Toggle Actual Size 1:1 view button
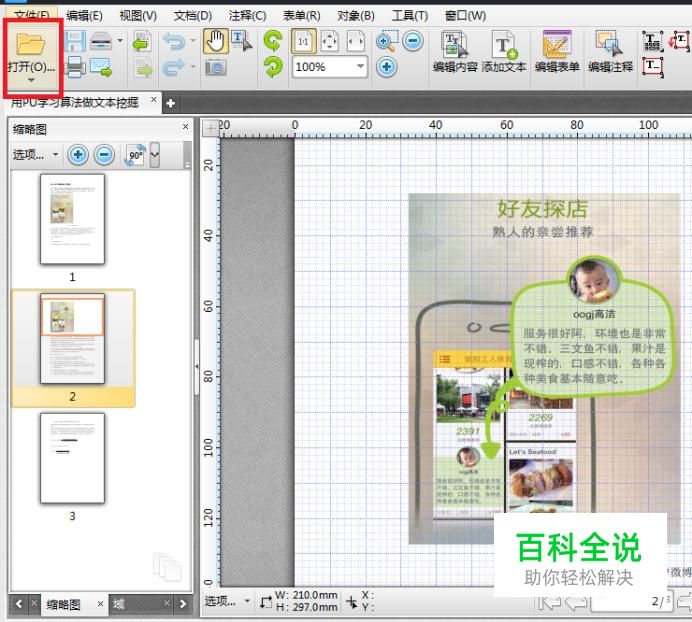This screenshot has width=692, height=622. [x=302, y=42]
